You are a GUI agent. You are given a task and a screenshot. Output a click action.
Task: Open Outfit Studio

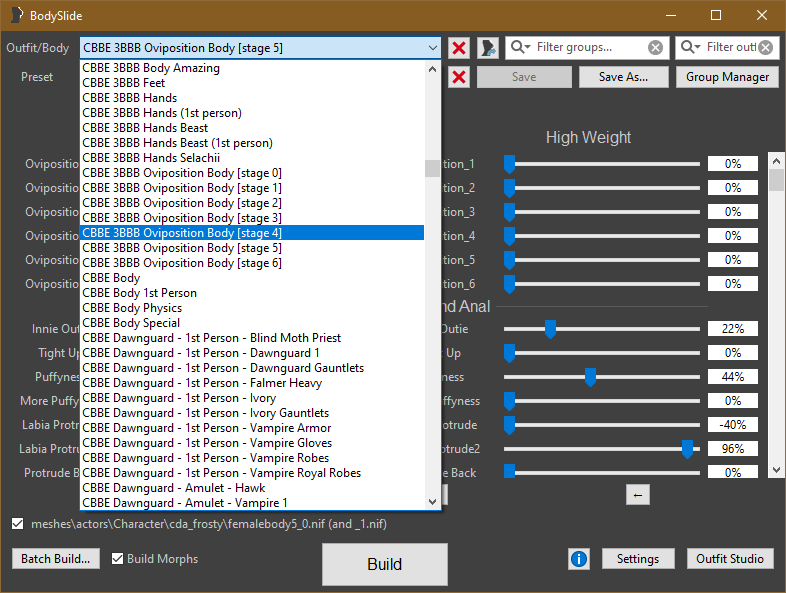[730, 559]
